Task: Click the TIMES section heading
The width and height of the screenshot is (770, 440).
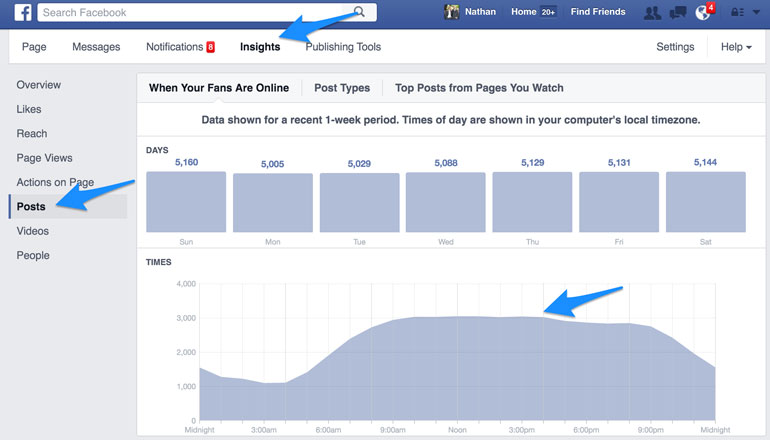Action: [159, 262]
